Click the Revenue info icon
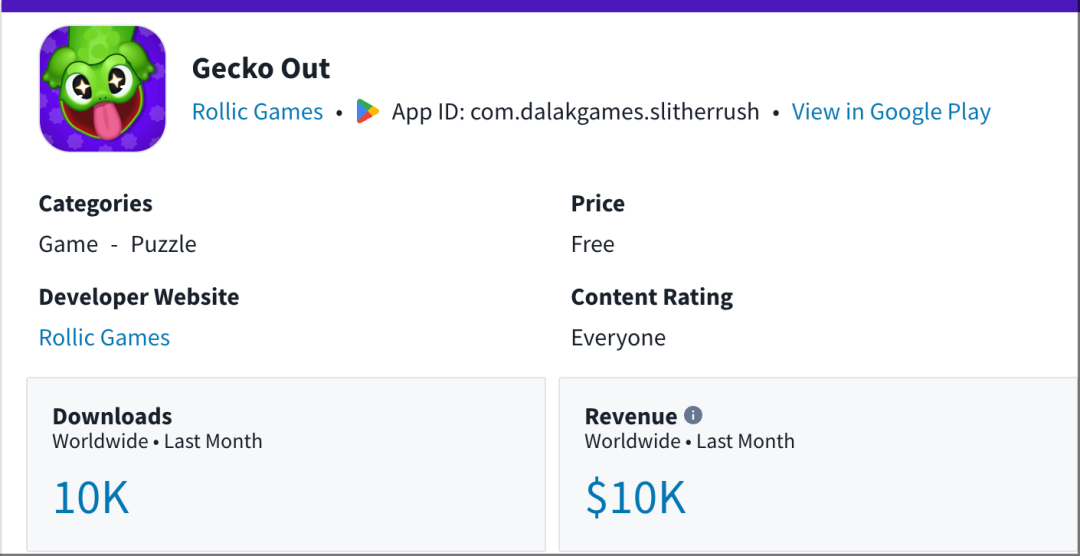The width and height of the screenshot is (1080, 556). pos(693,415)
